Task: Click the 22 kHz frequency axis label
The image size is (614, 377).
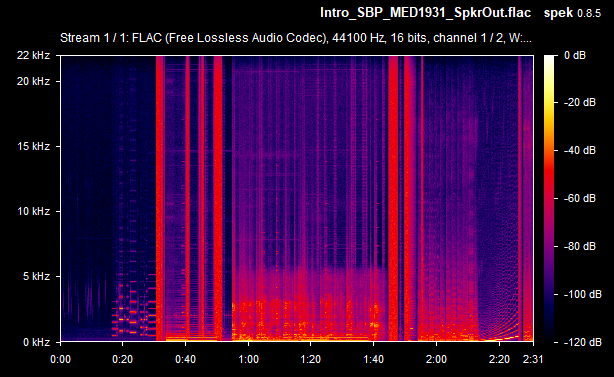Action: (x=33, y=55)
